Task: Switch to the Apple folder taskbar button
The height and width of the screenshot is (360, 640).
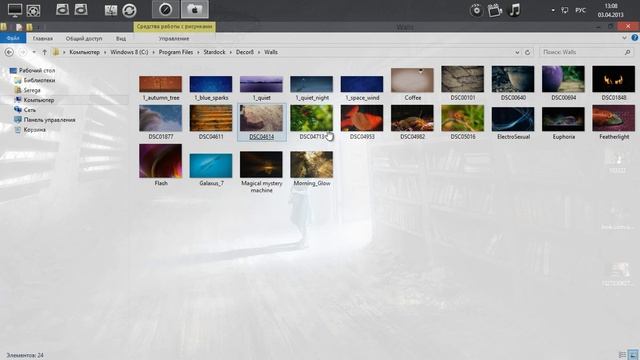Action: pyautogui.click(x=195, y=9)
